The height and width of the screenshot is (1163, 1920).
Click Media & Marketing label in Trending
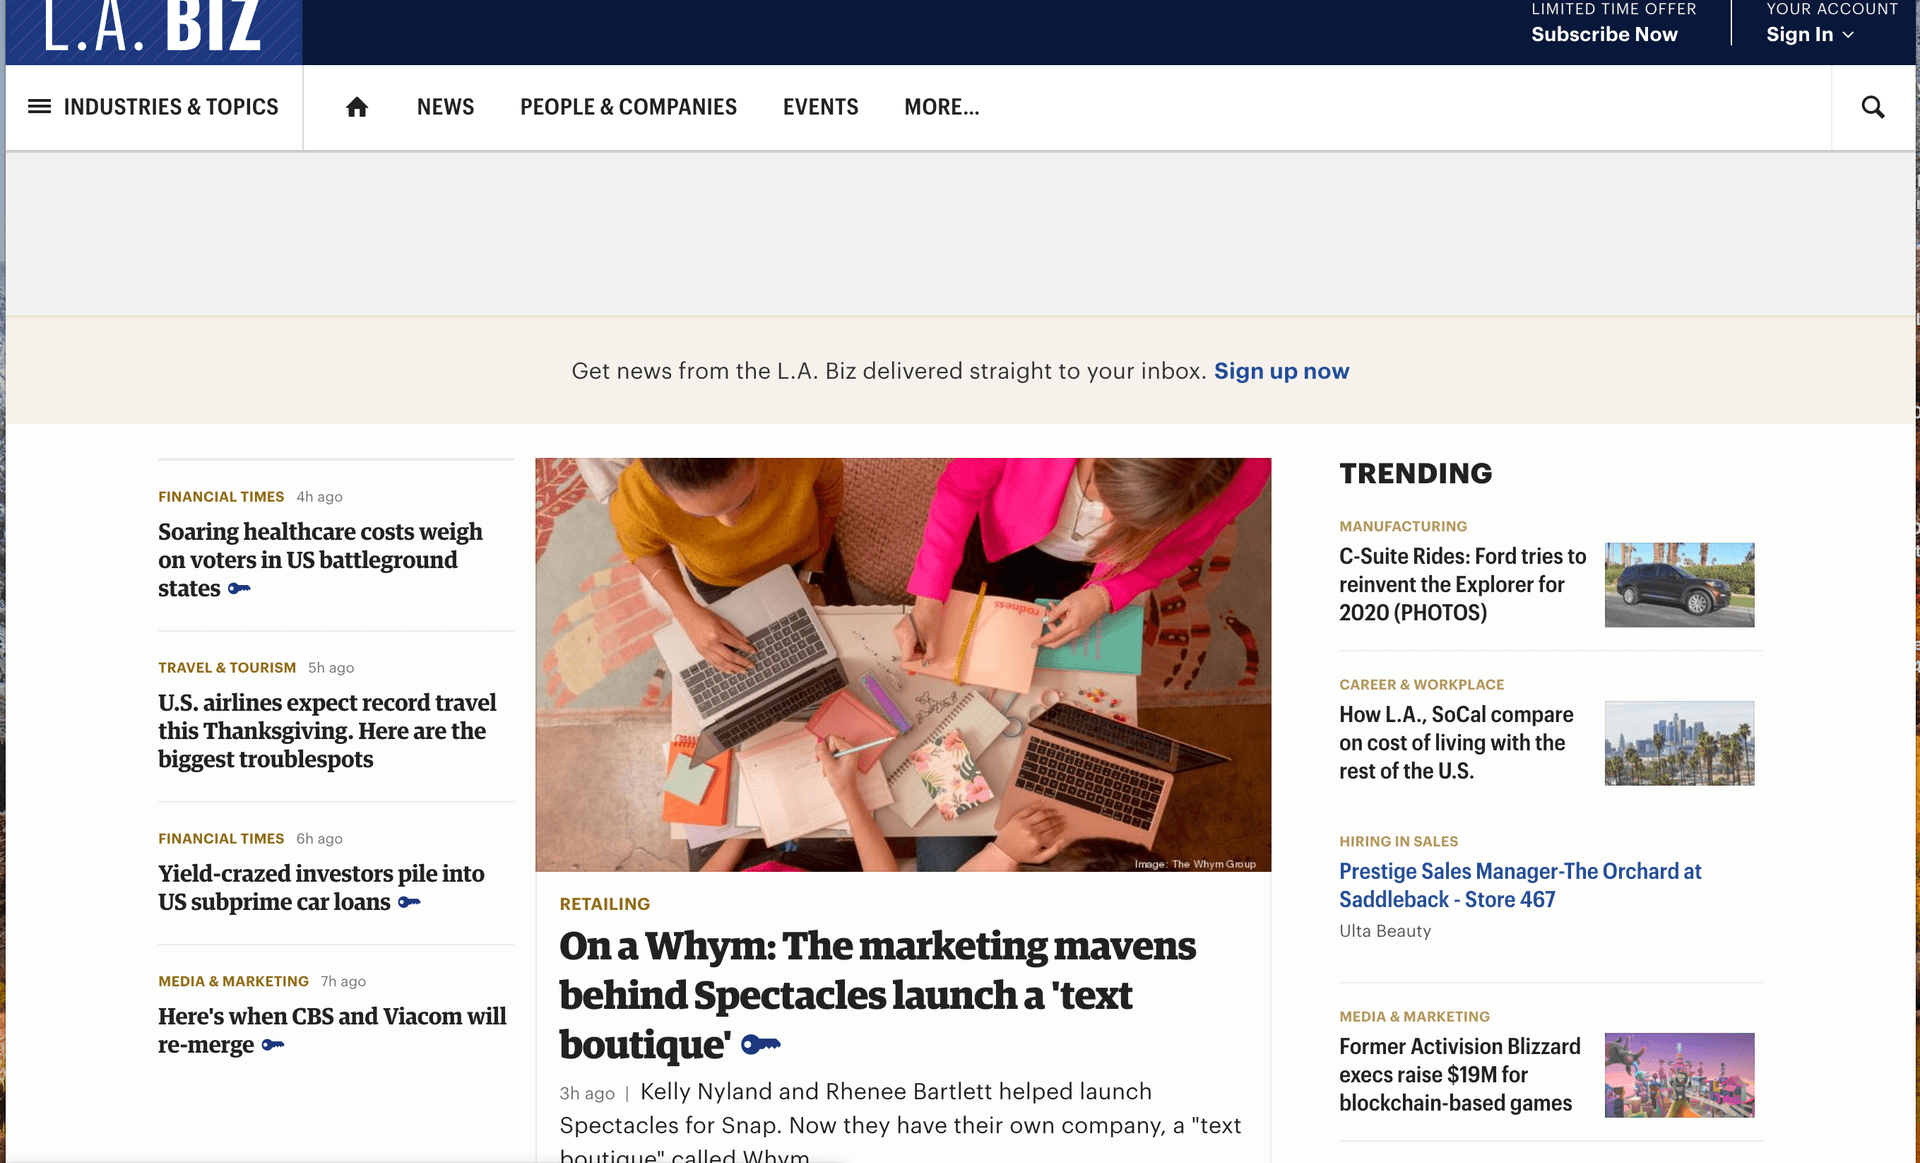pos(1414,1017)
